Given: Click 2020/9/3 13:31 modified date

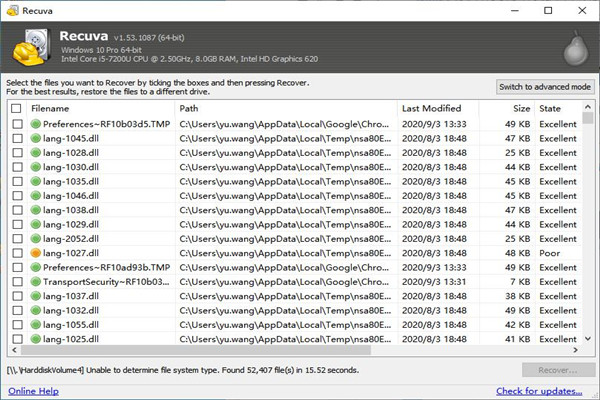Looking at the screenshot, I should pyautogui.click(x=434, y=282).
